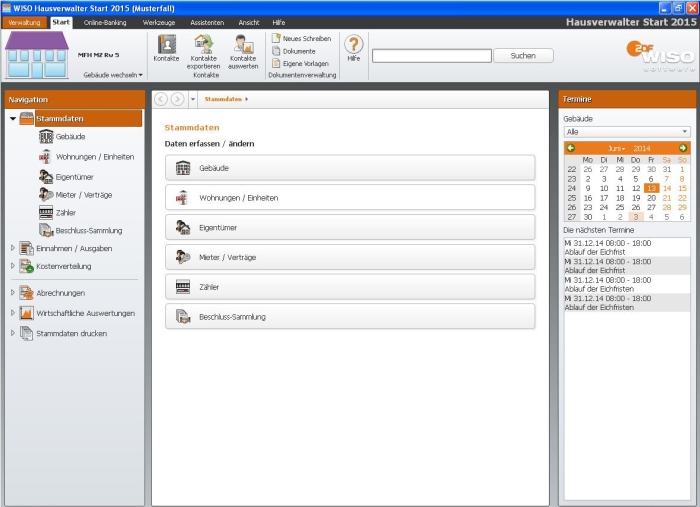
Task: Click the Kontakte auswerten icon
Action: pyautogui.click(x=243, y=44)
